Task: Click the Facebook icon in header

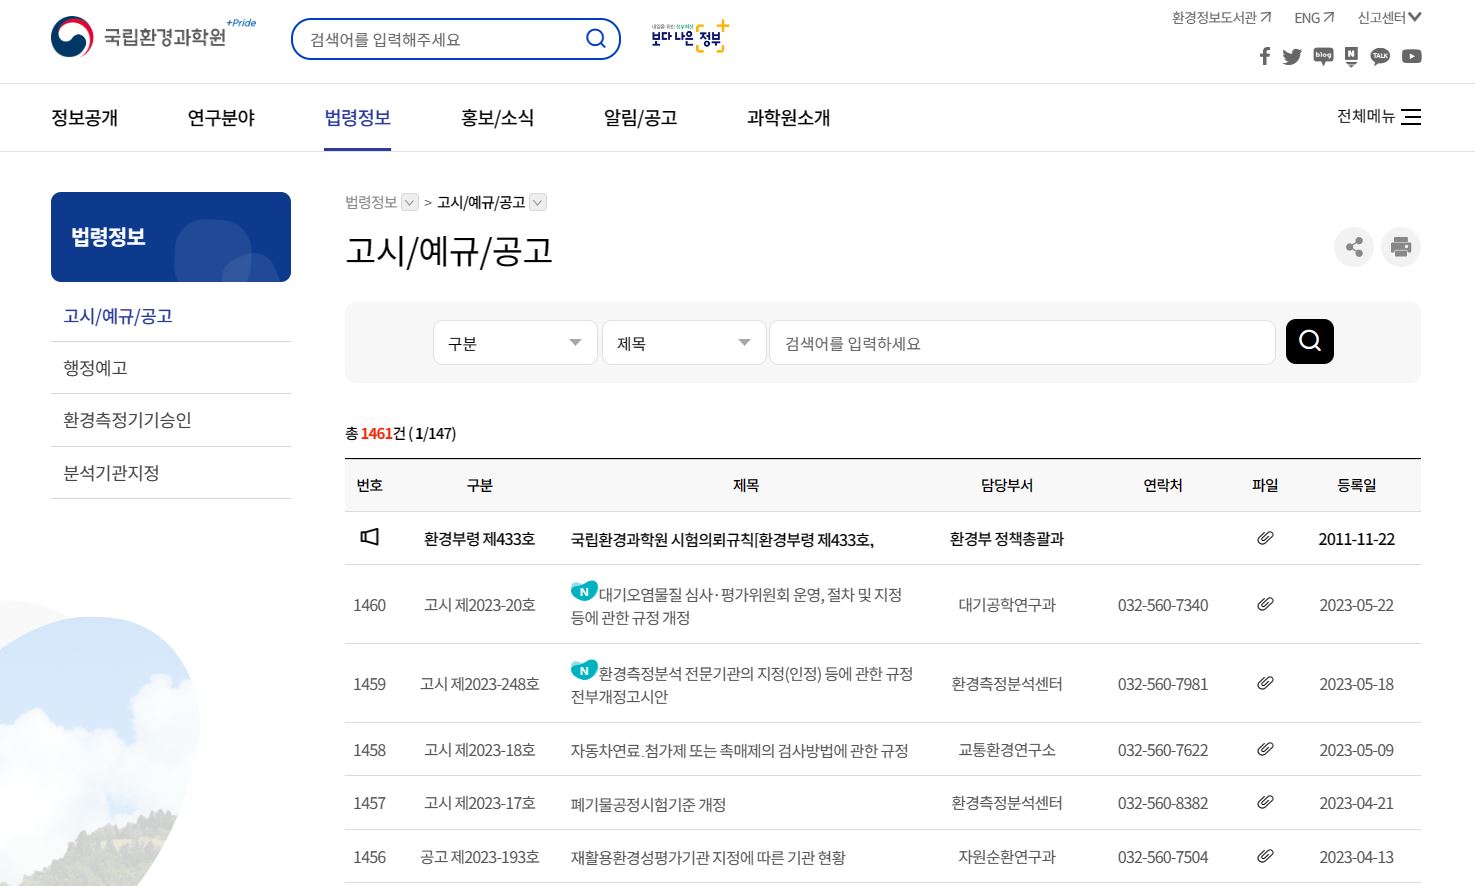Action: click(x=1264, y=56)
